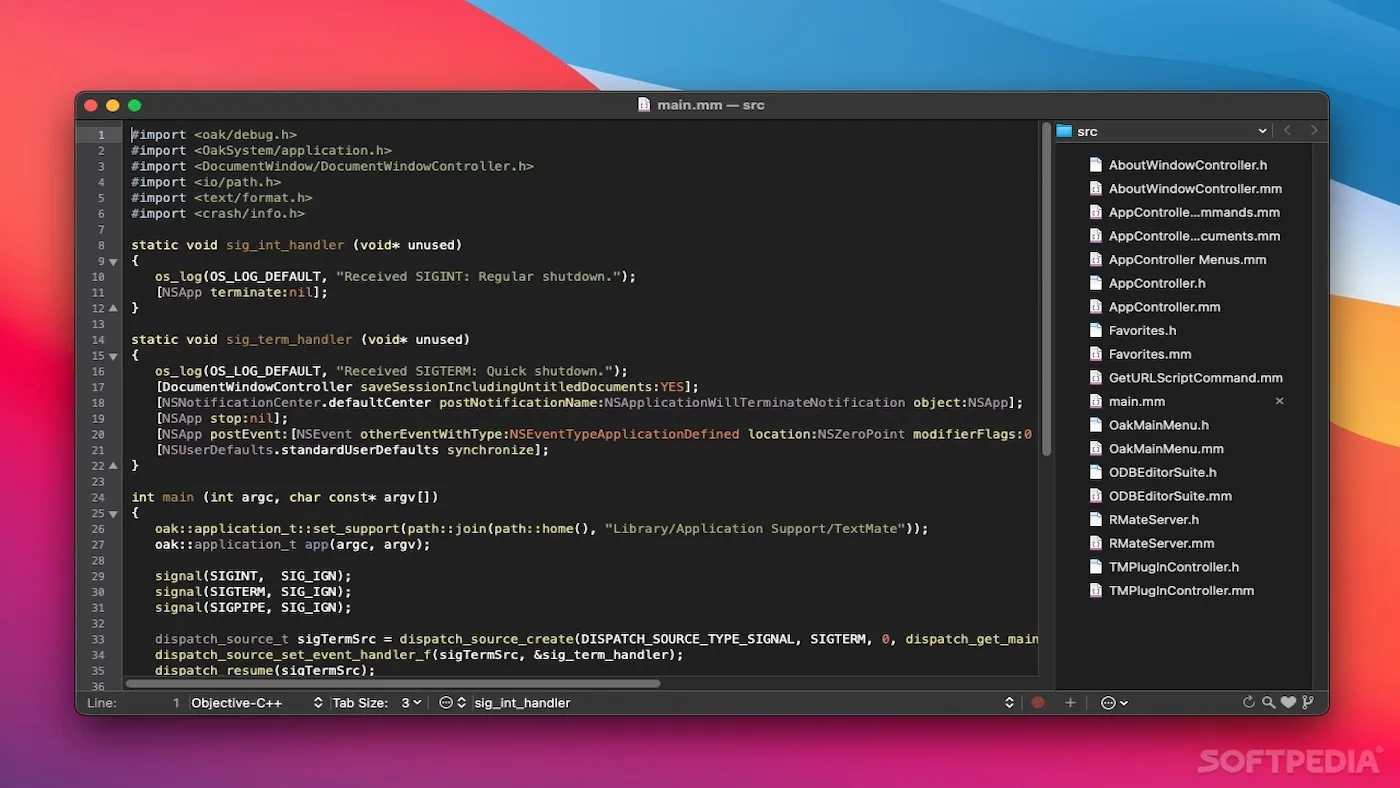Go back with the left browser chevron
This screenshot has height=788, width=1400.
1288,130
